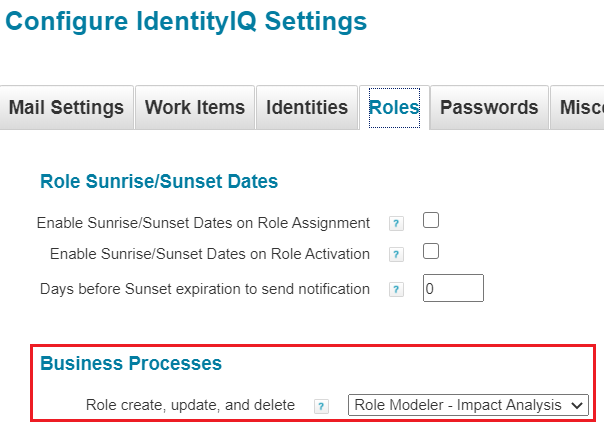Image resolution: width=604 pixels, height=425 pixels.
Task: Tick the Sunrise/Sunset Dates on Role Activation checkbox
Action: point(431,253)
